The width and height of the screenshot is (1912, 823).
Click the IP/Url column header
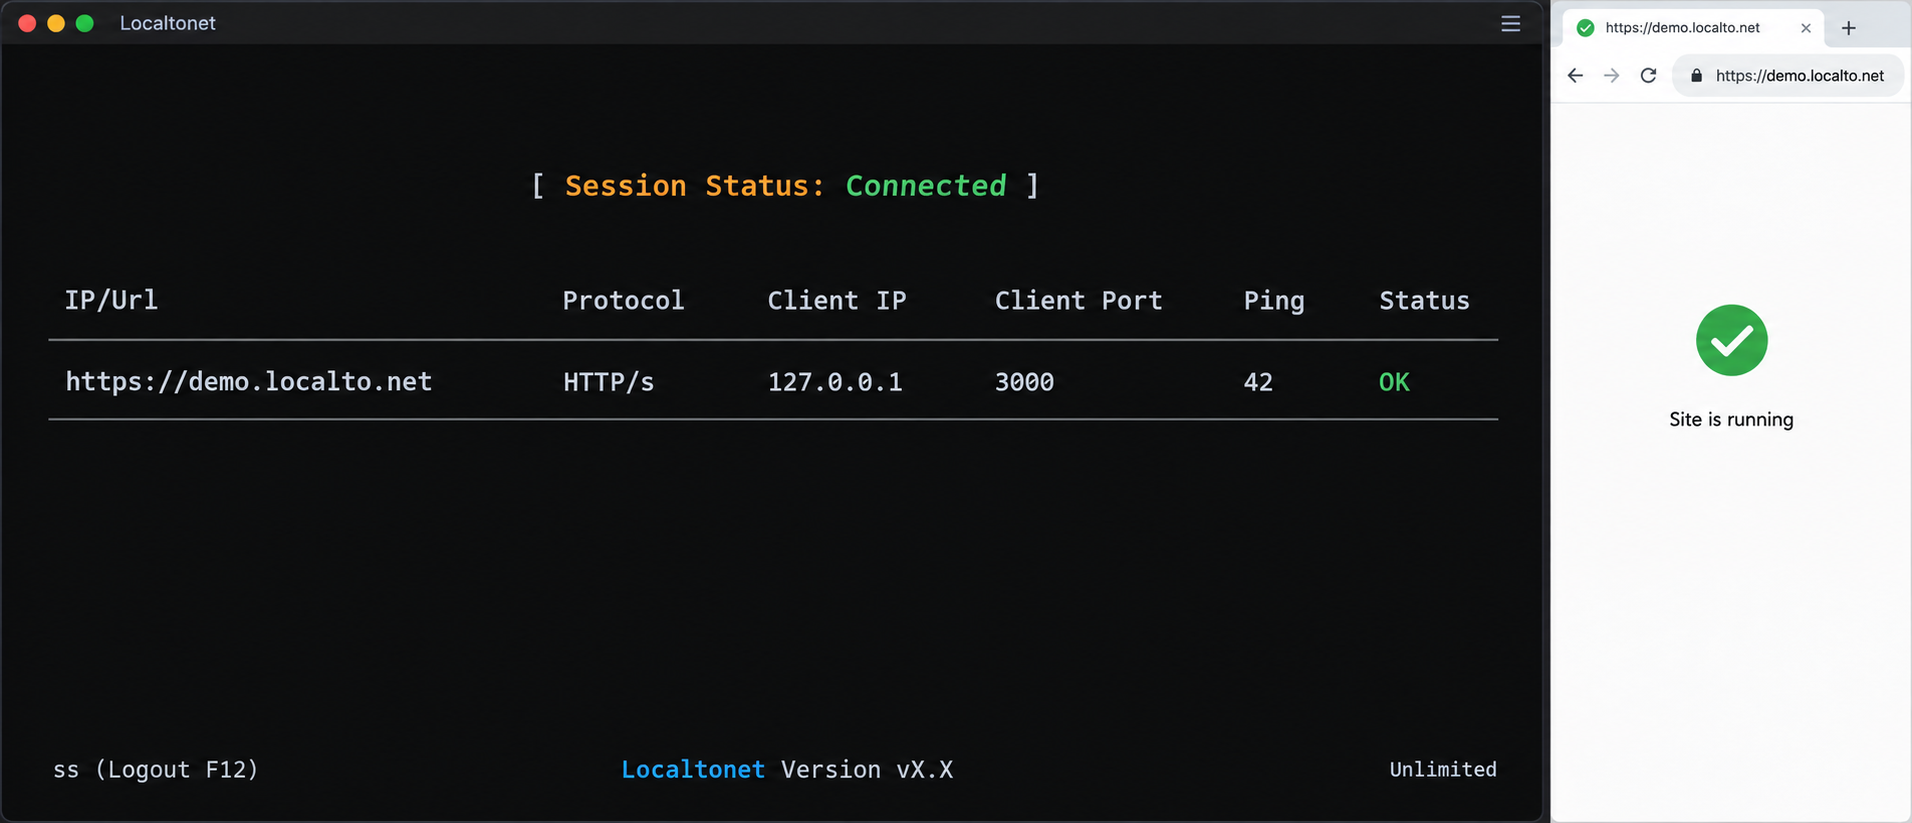(111, 300)
